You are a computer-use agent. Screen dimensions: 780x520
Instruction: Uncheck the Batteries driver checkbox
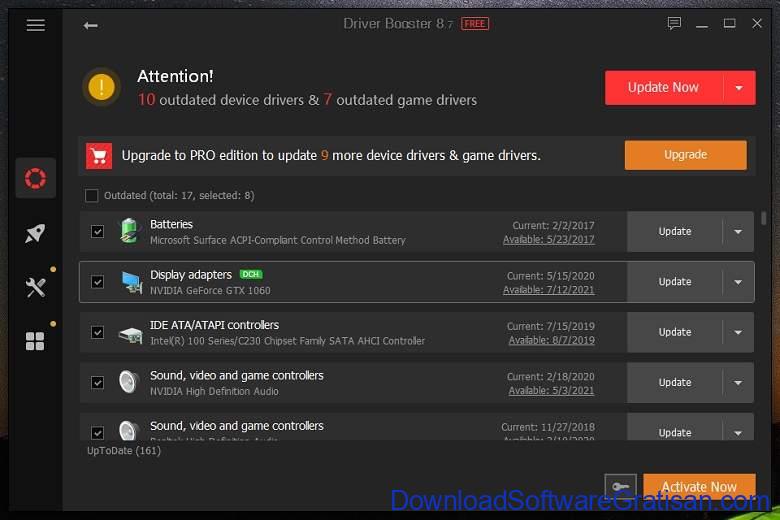click(98, 231)
